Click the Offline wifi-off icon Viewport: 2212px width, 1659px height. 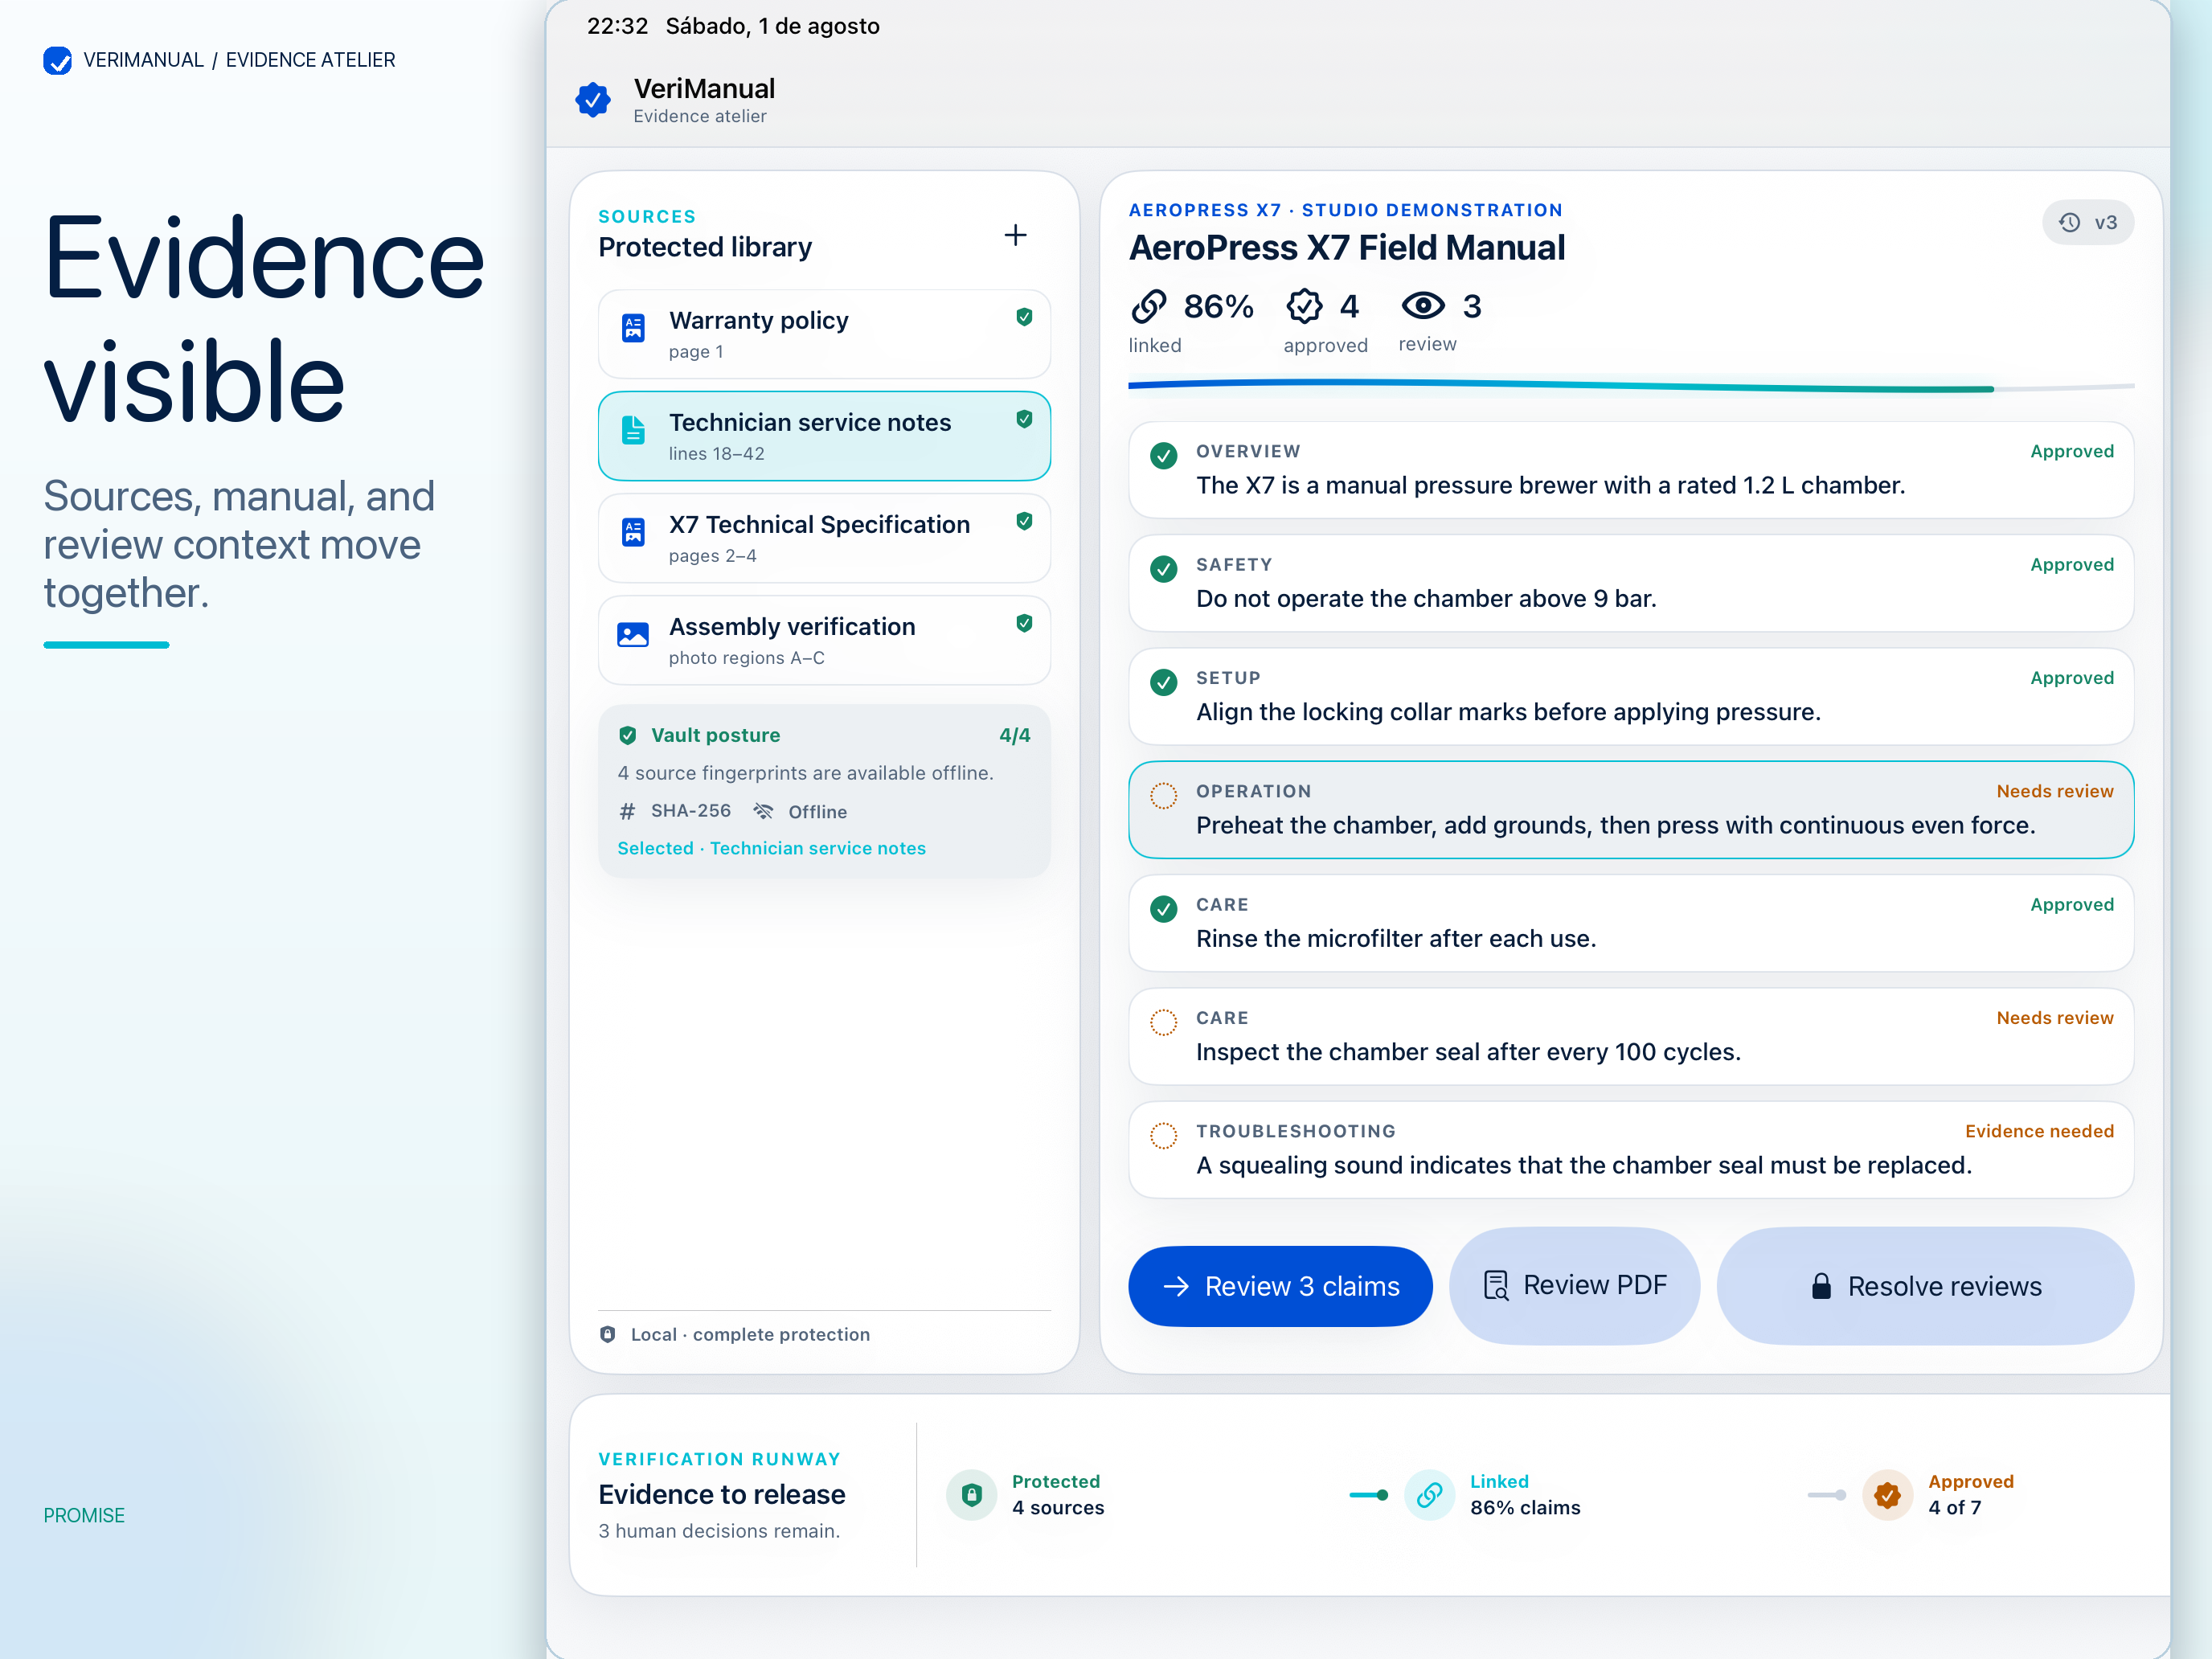(763, 811)
